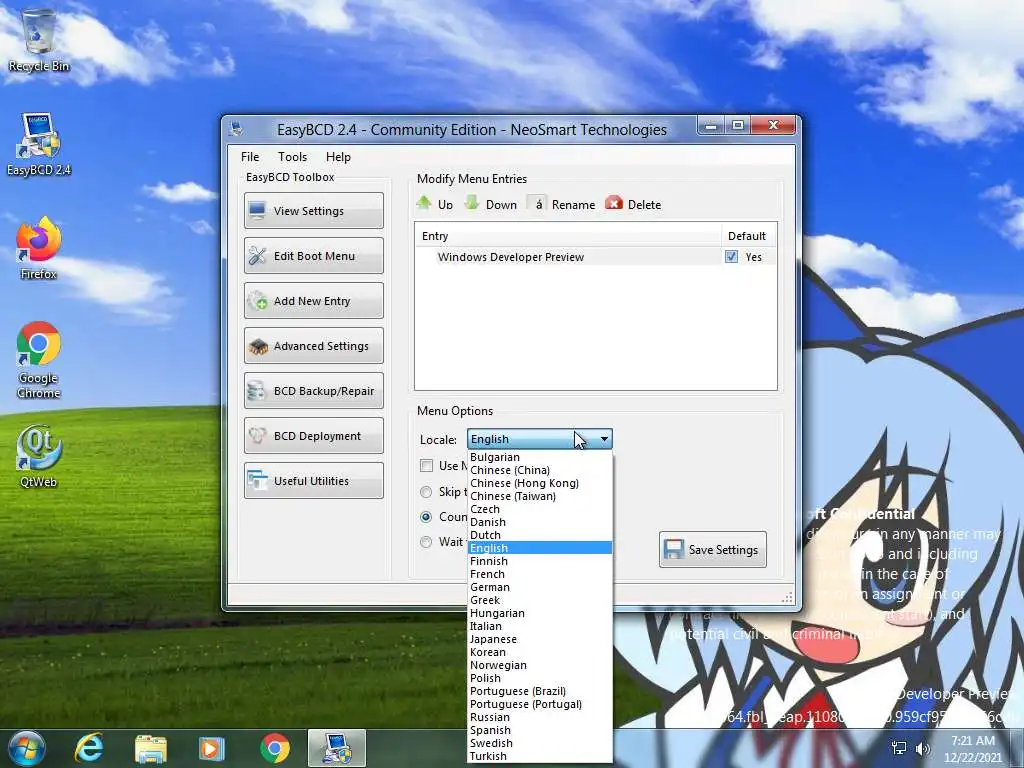The width and height of the screenshot is (1024, 768).
Task: Click the green Up arrow icon
Action: 424,203
